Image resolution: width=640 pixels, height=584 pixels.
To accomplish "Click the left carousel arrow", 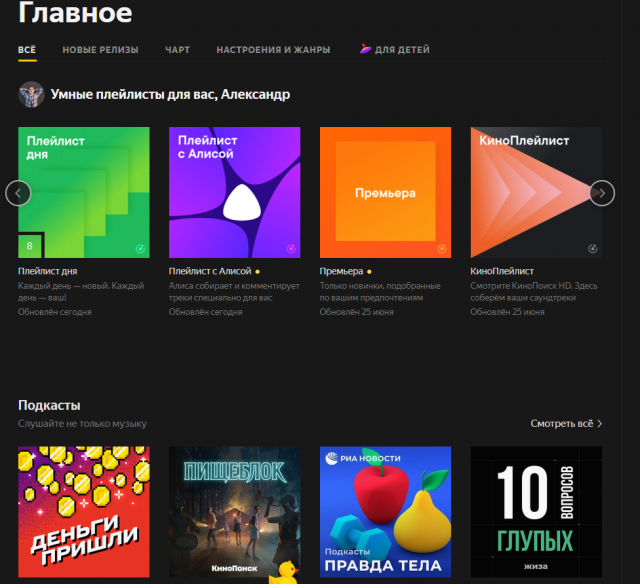I will point(18,193).
